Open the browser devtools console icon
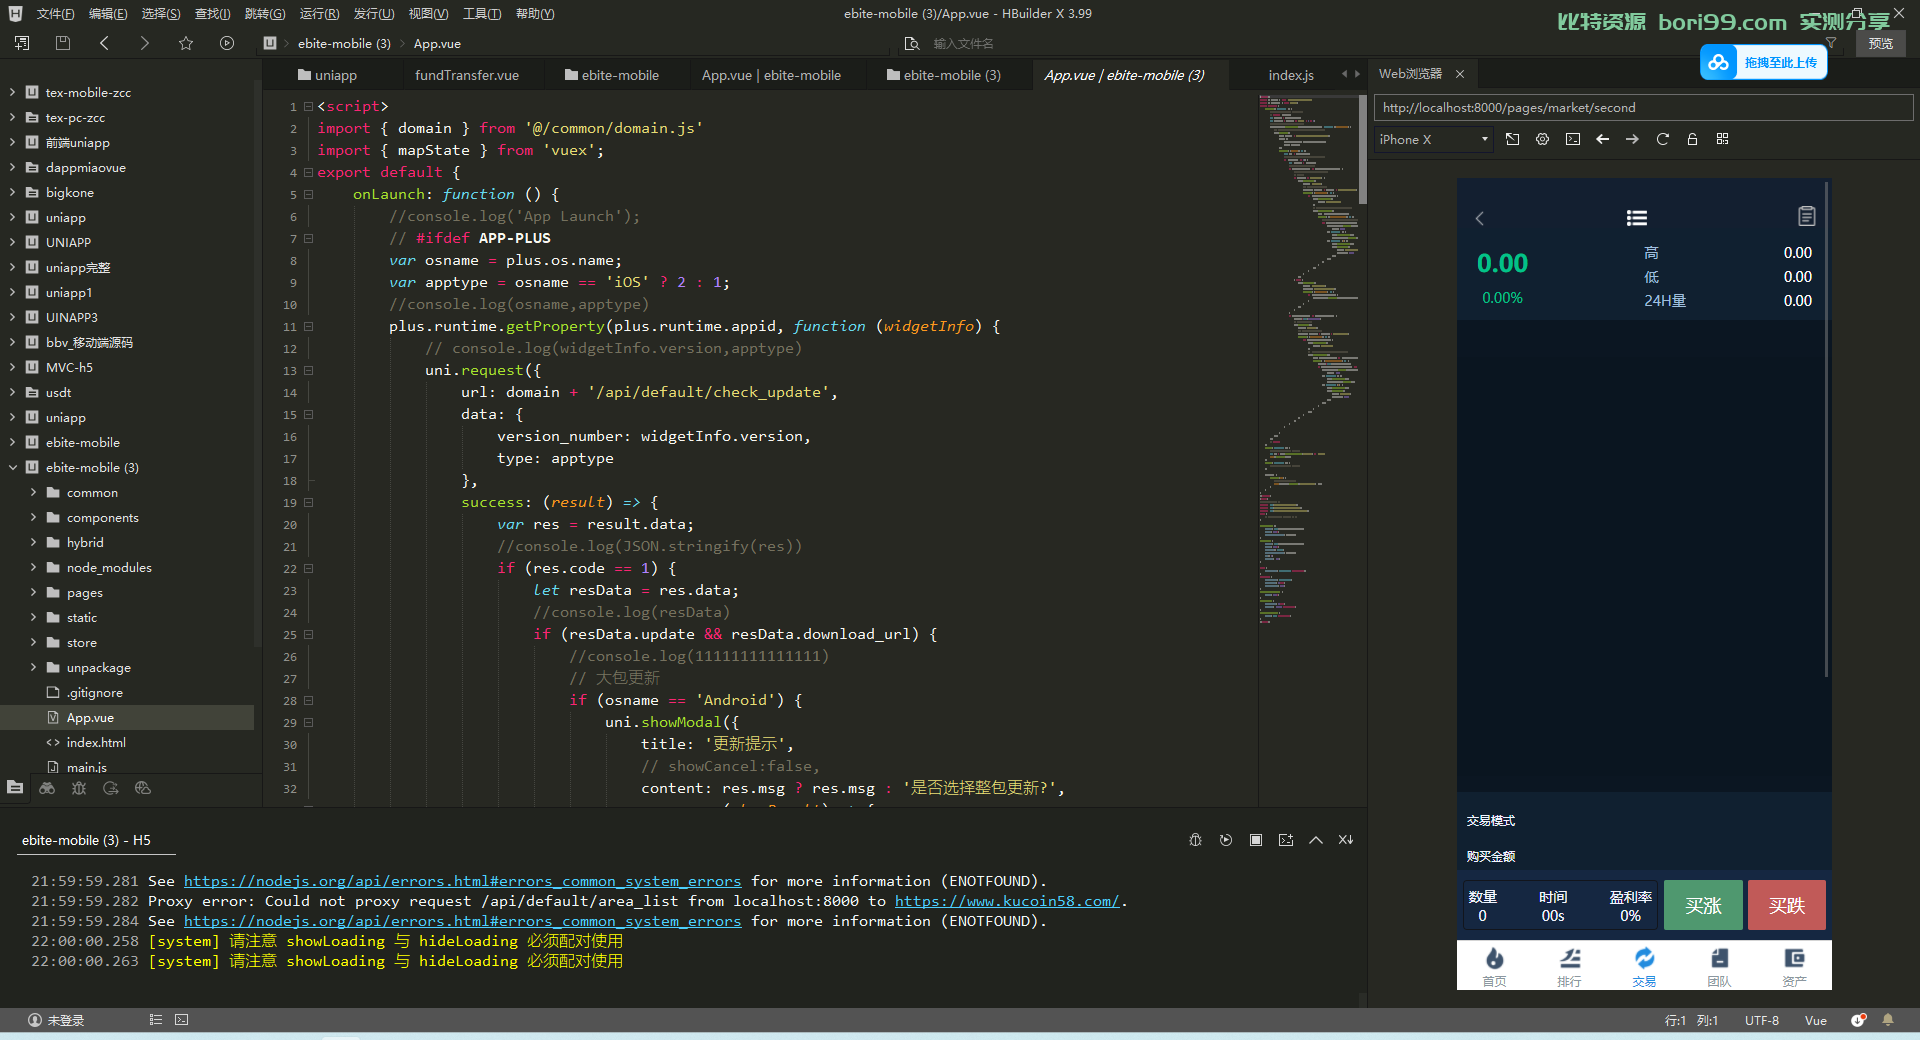 1573,139
